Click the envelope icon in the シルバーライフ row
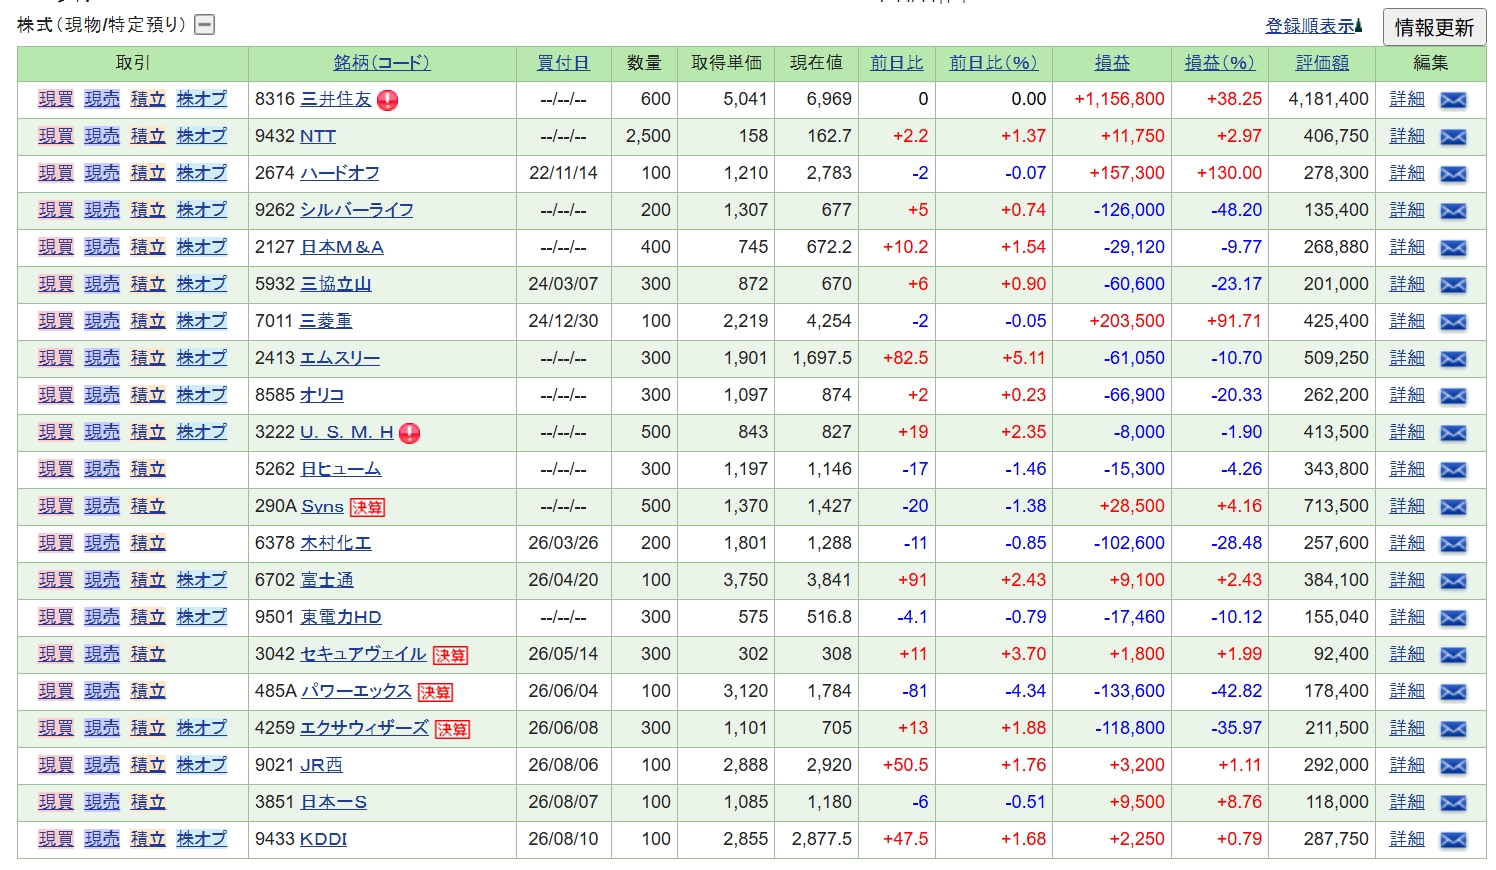This screenshot has width=1496, height=870. [1453, 211]
